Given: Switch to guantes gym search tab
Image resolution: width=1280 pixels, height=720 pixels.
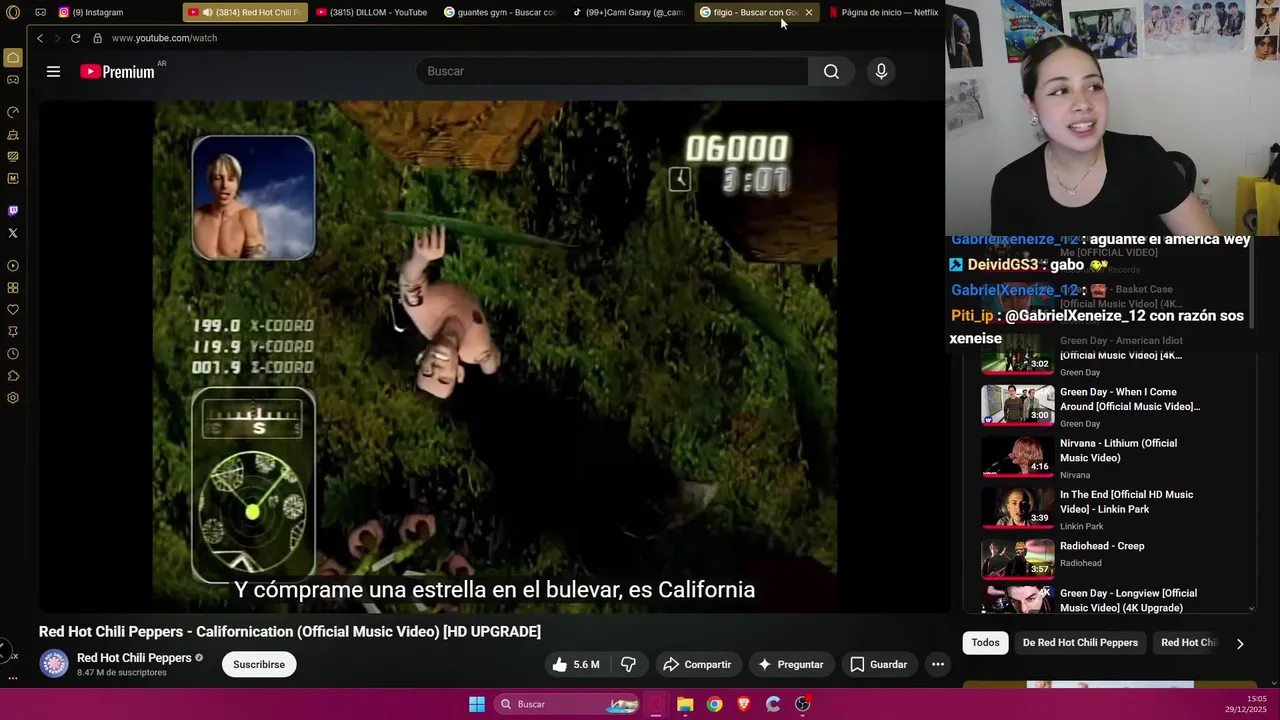Looking at the screenshot, I should click(x=500, y=12).
